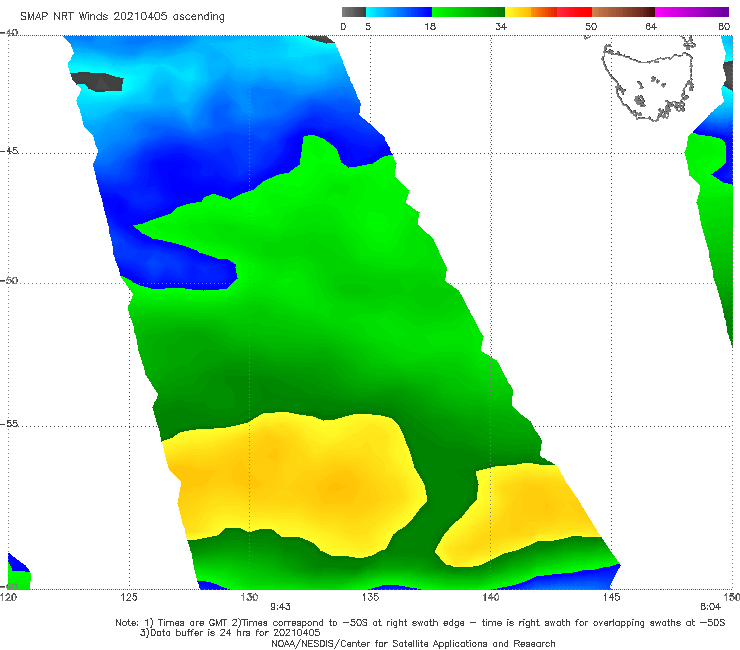Click the gray 0–5 segment of color bar
Image resolution: width=740 pixels, height=650 pixels.
coord(353,12)
